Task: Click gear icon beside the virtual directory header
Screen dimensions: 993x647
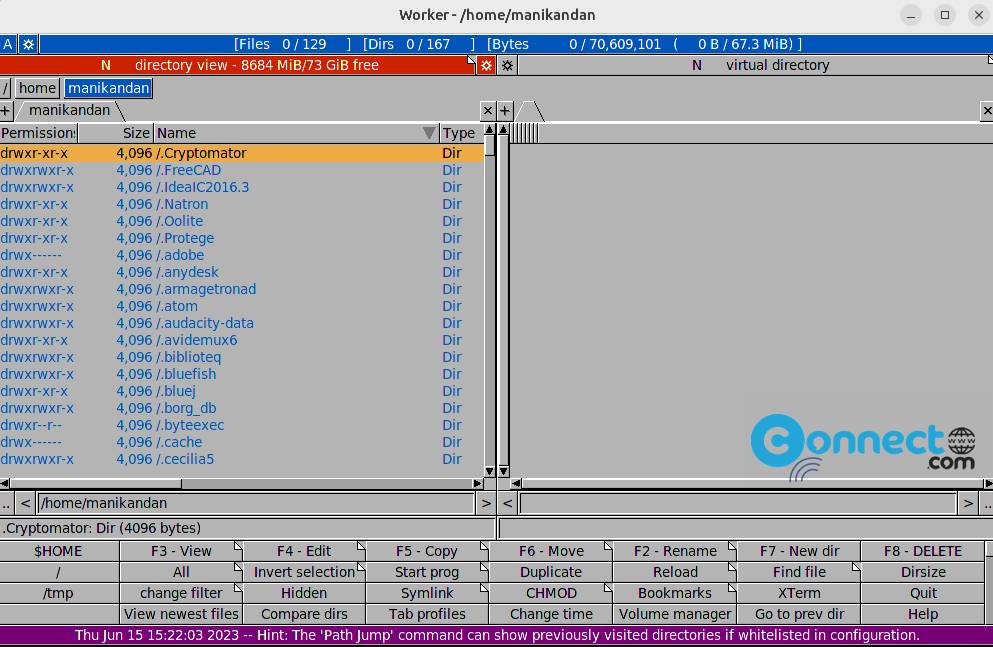Action: [x=507, y=65]
